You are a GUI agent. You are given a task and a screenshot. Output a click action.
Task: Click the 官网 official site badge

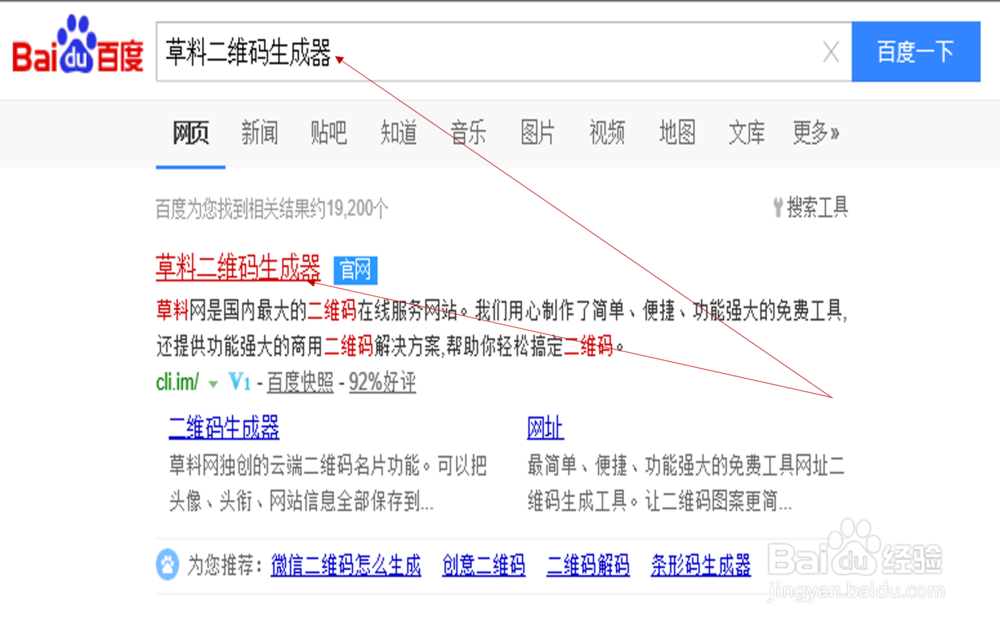click(355, 270)
